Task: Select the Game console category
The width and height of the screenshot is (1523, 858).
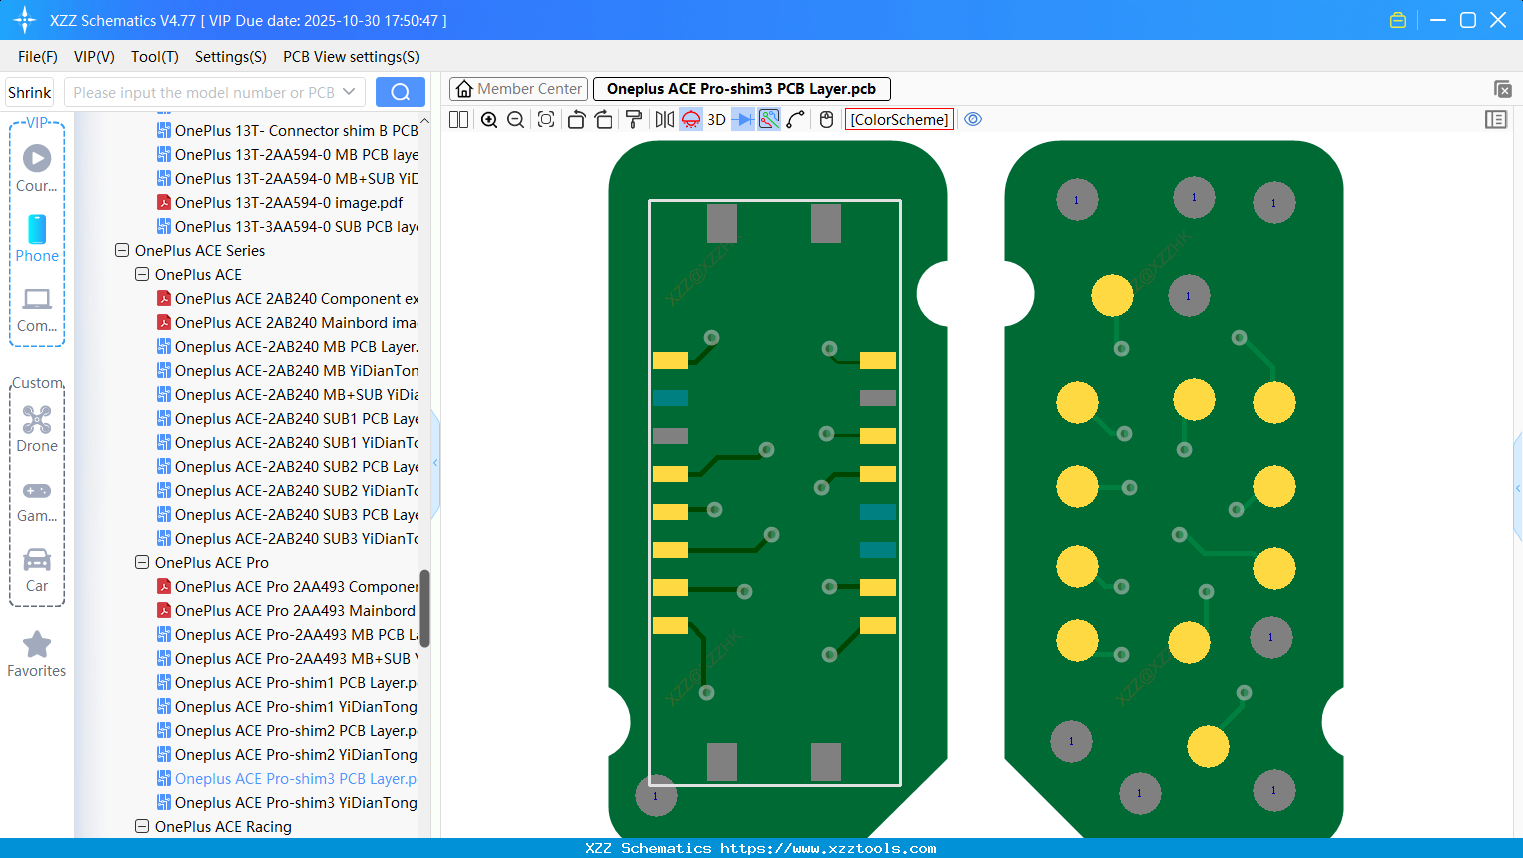Action: click(37, 500)
